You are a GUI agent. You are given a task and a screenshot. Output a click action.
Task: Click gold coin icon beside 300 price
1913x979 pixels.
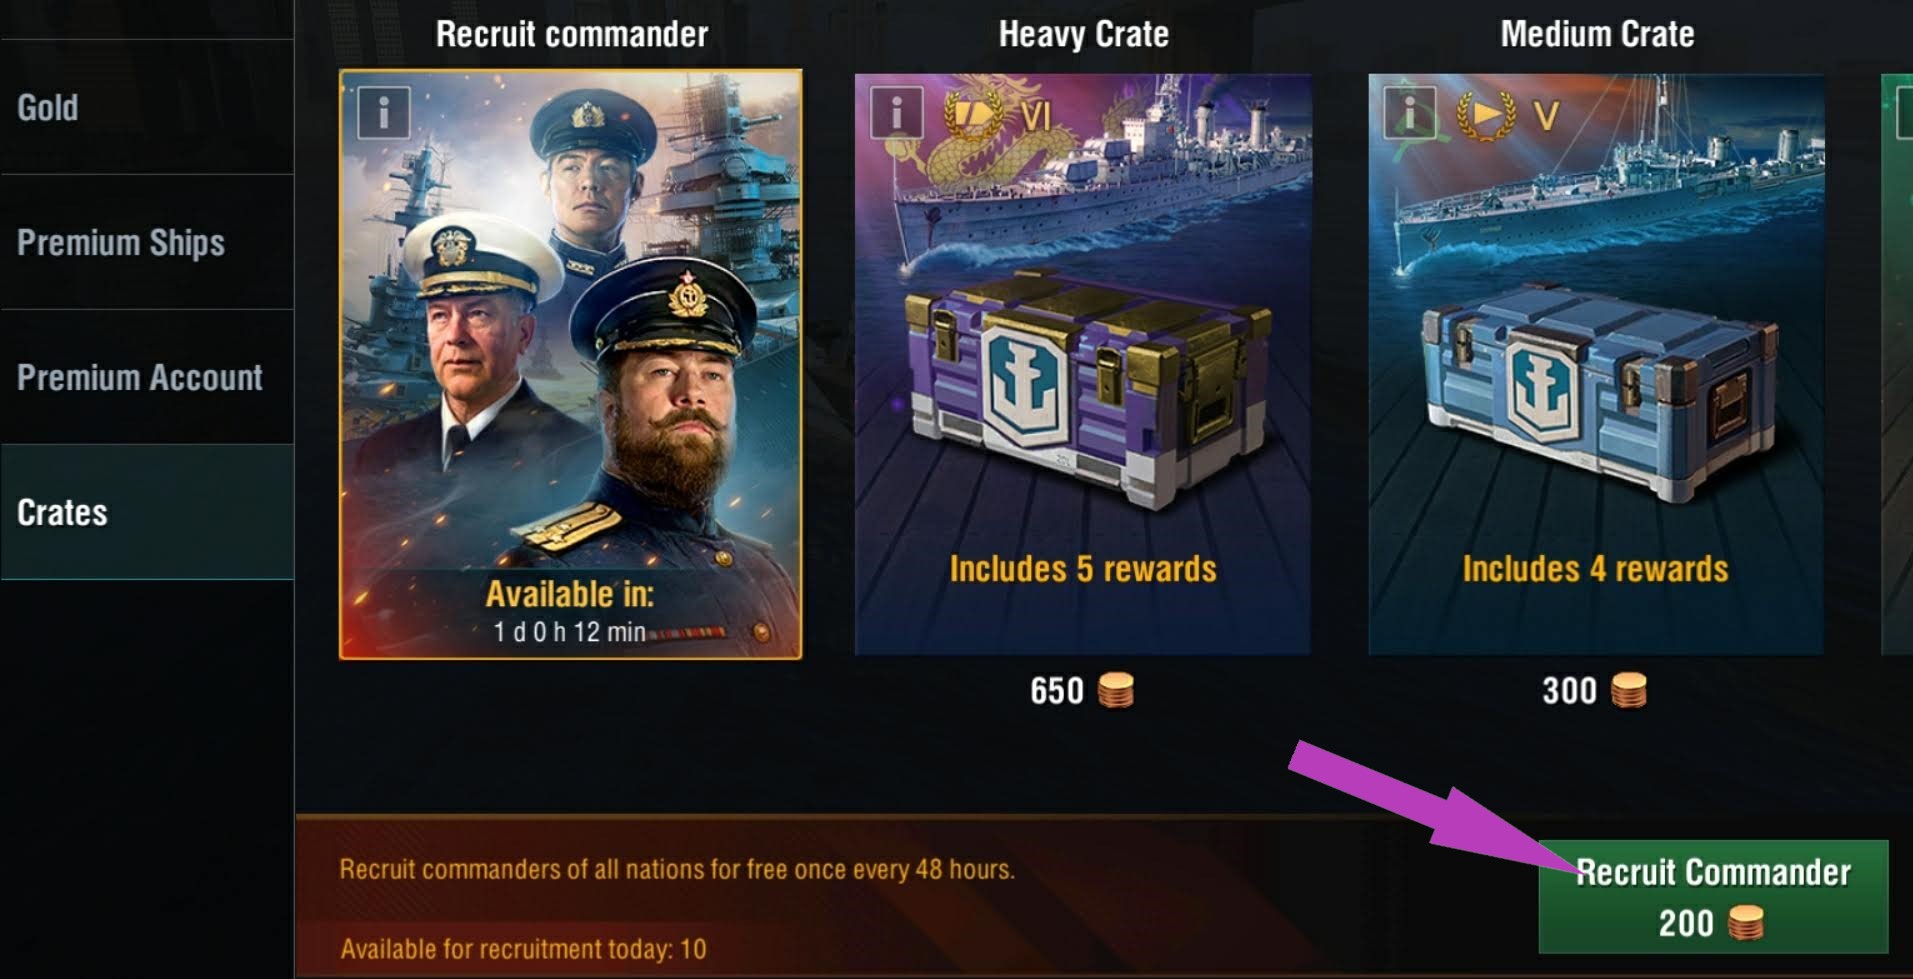click(1628, 690)
